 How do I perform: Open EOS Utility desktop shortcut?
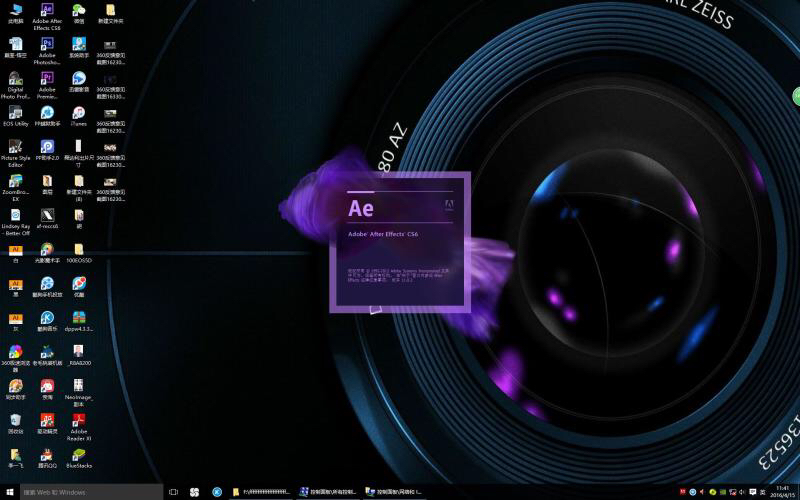[x=15, y=116]
